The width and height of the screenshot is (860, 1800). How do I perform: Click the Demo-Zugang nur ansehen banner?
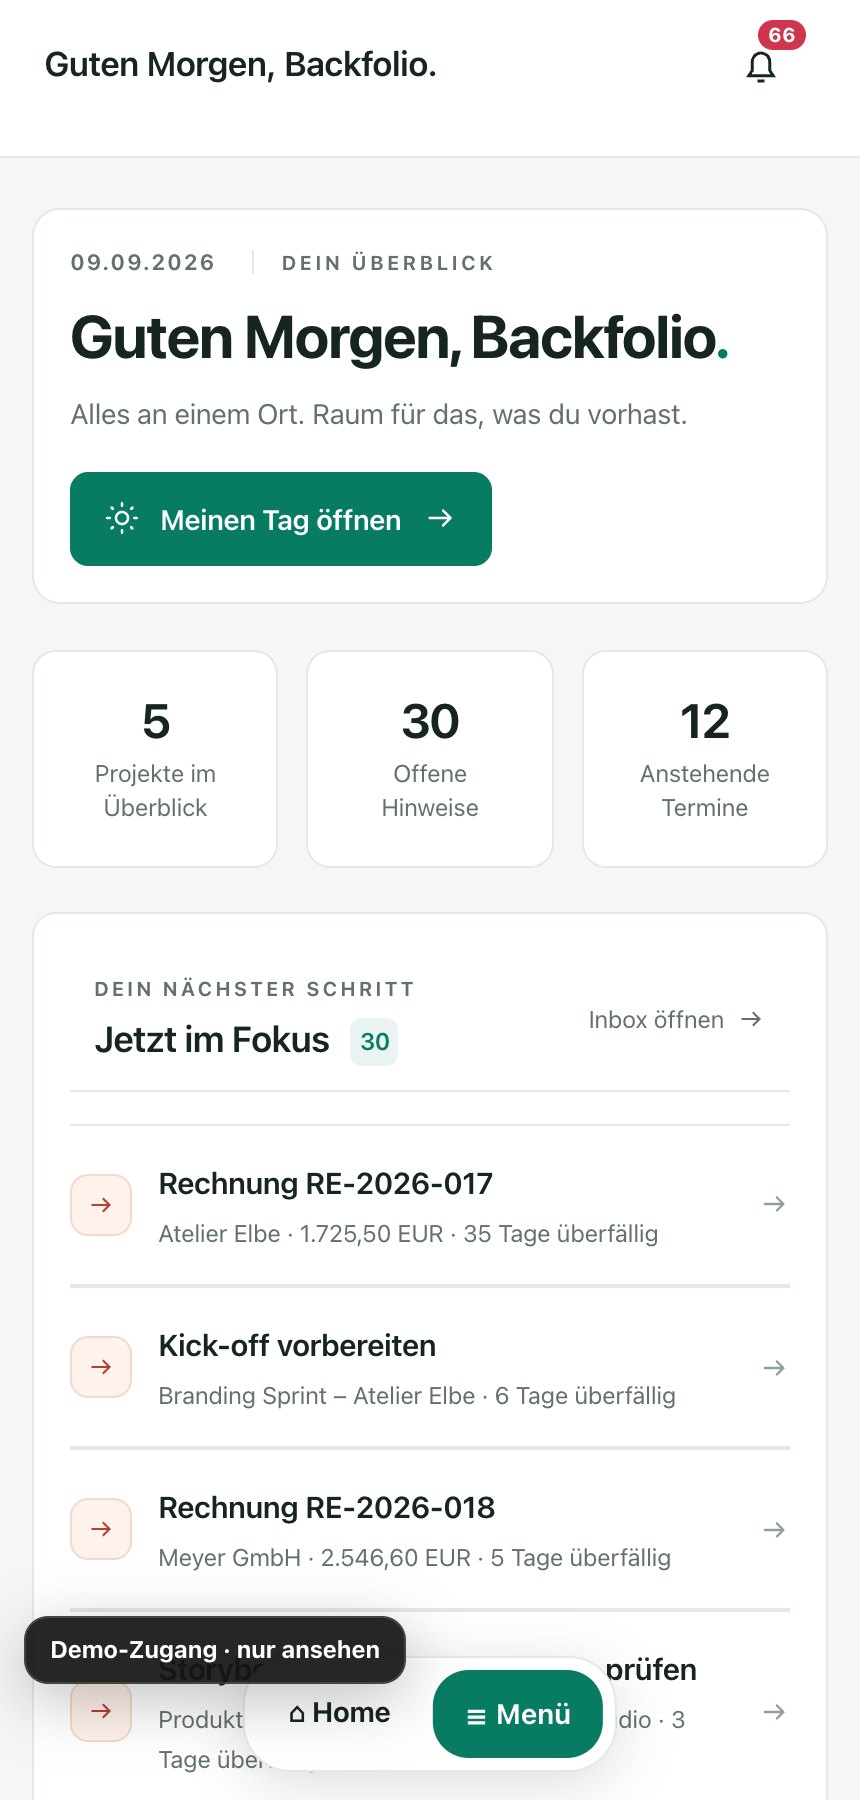(x=215, y=1650)
